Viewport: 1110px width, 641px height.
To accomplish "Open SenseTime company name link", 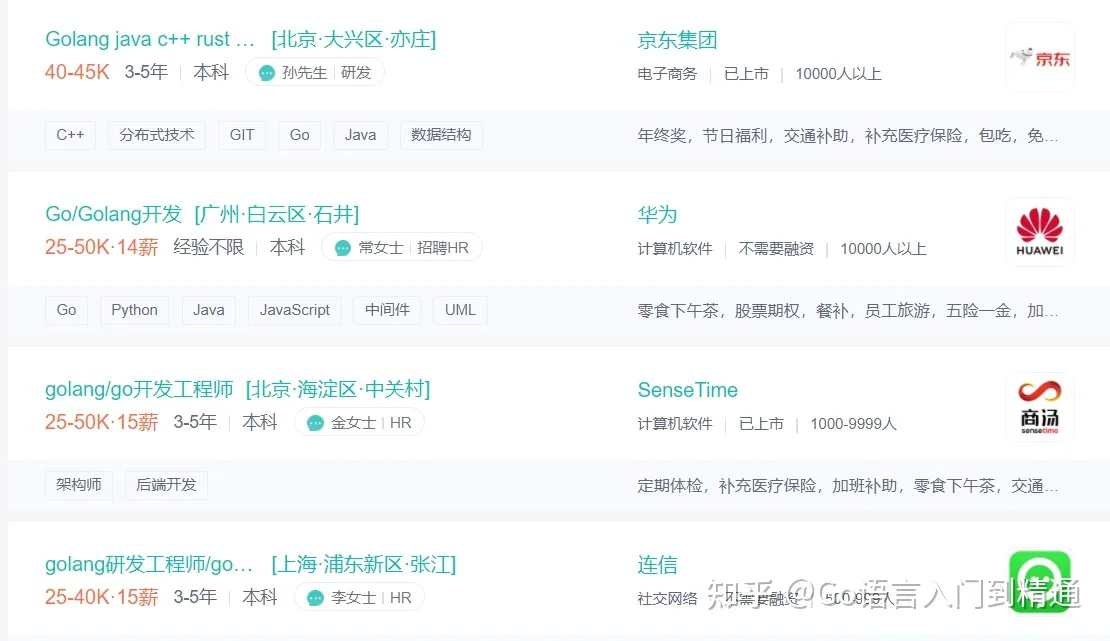I will pos(687,390).
